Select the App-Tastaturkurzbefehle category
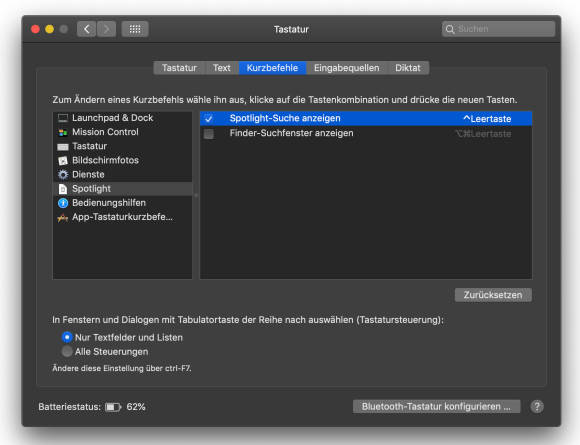 122,217
